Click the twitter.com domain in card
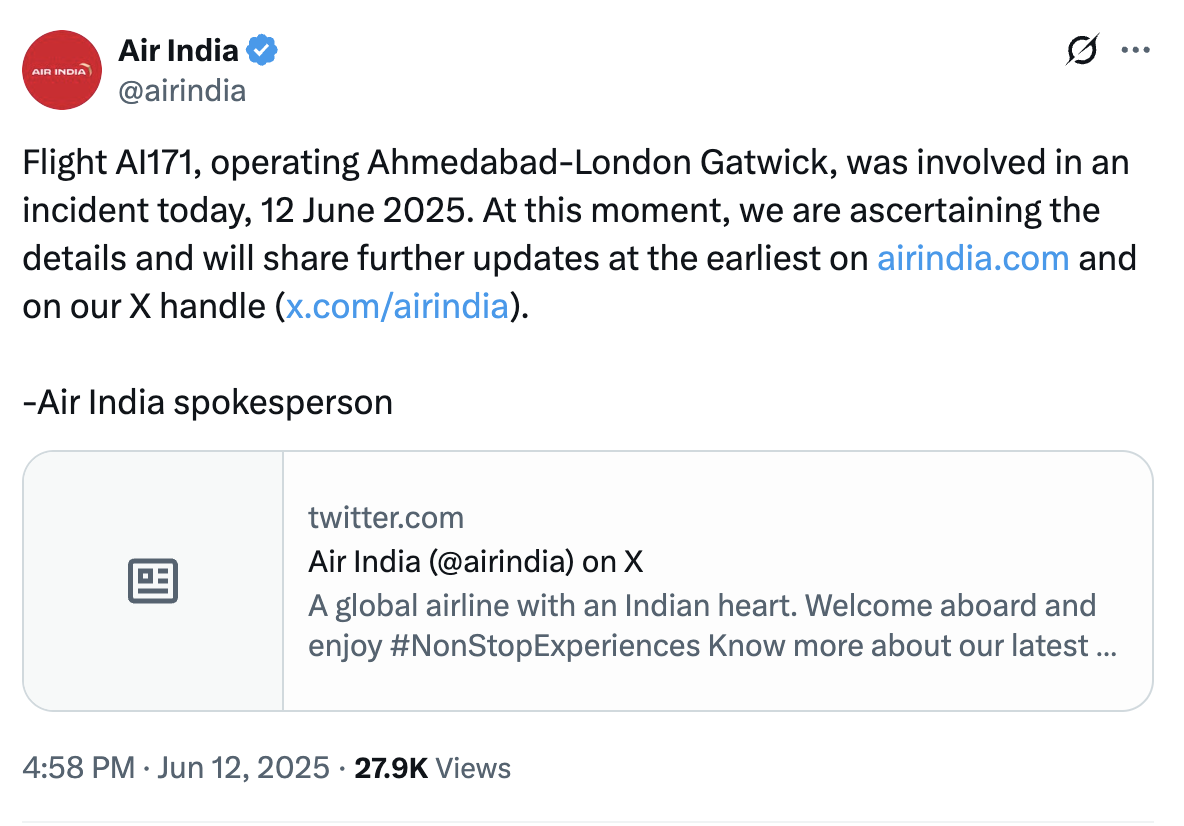 coord(386,517)
